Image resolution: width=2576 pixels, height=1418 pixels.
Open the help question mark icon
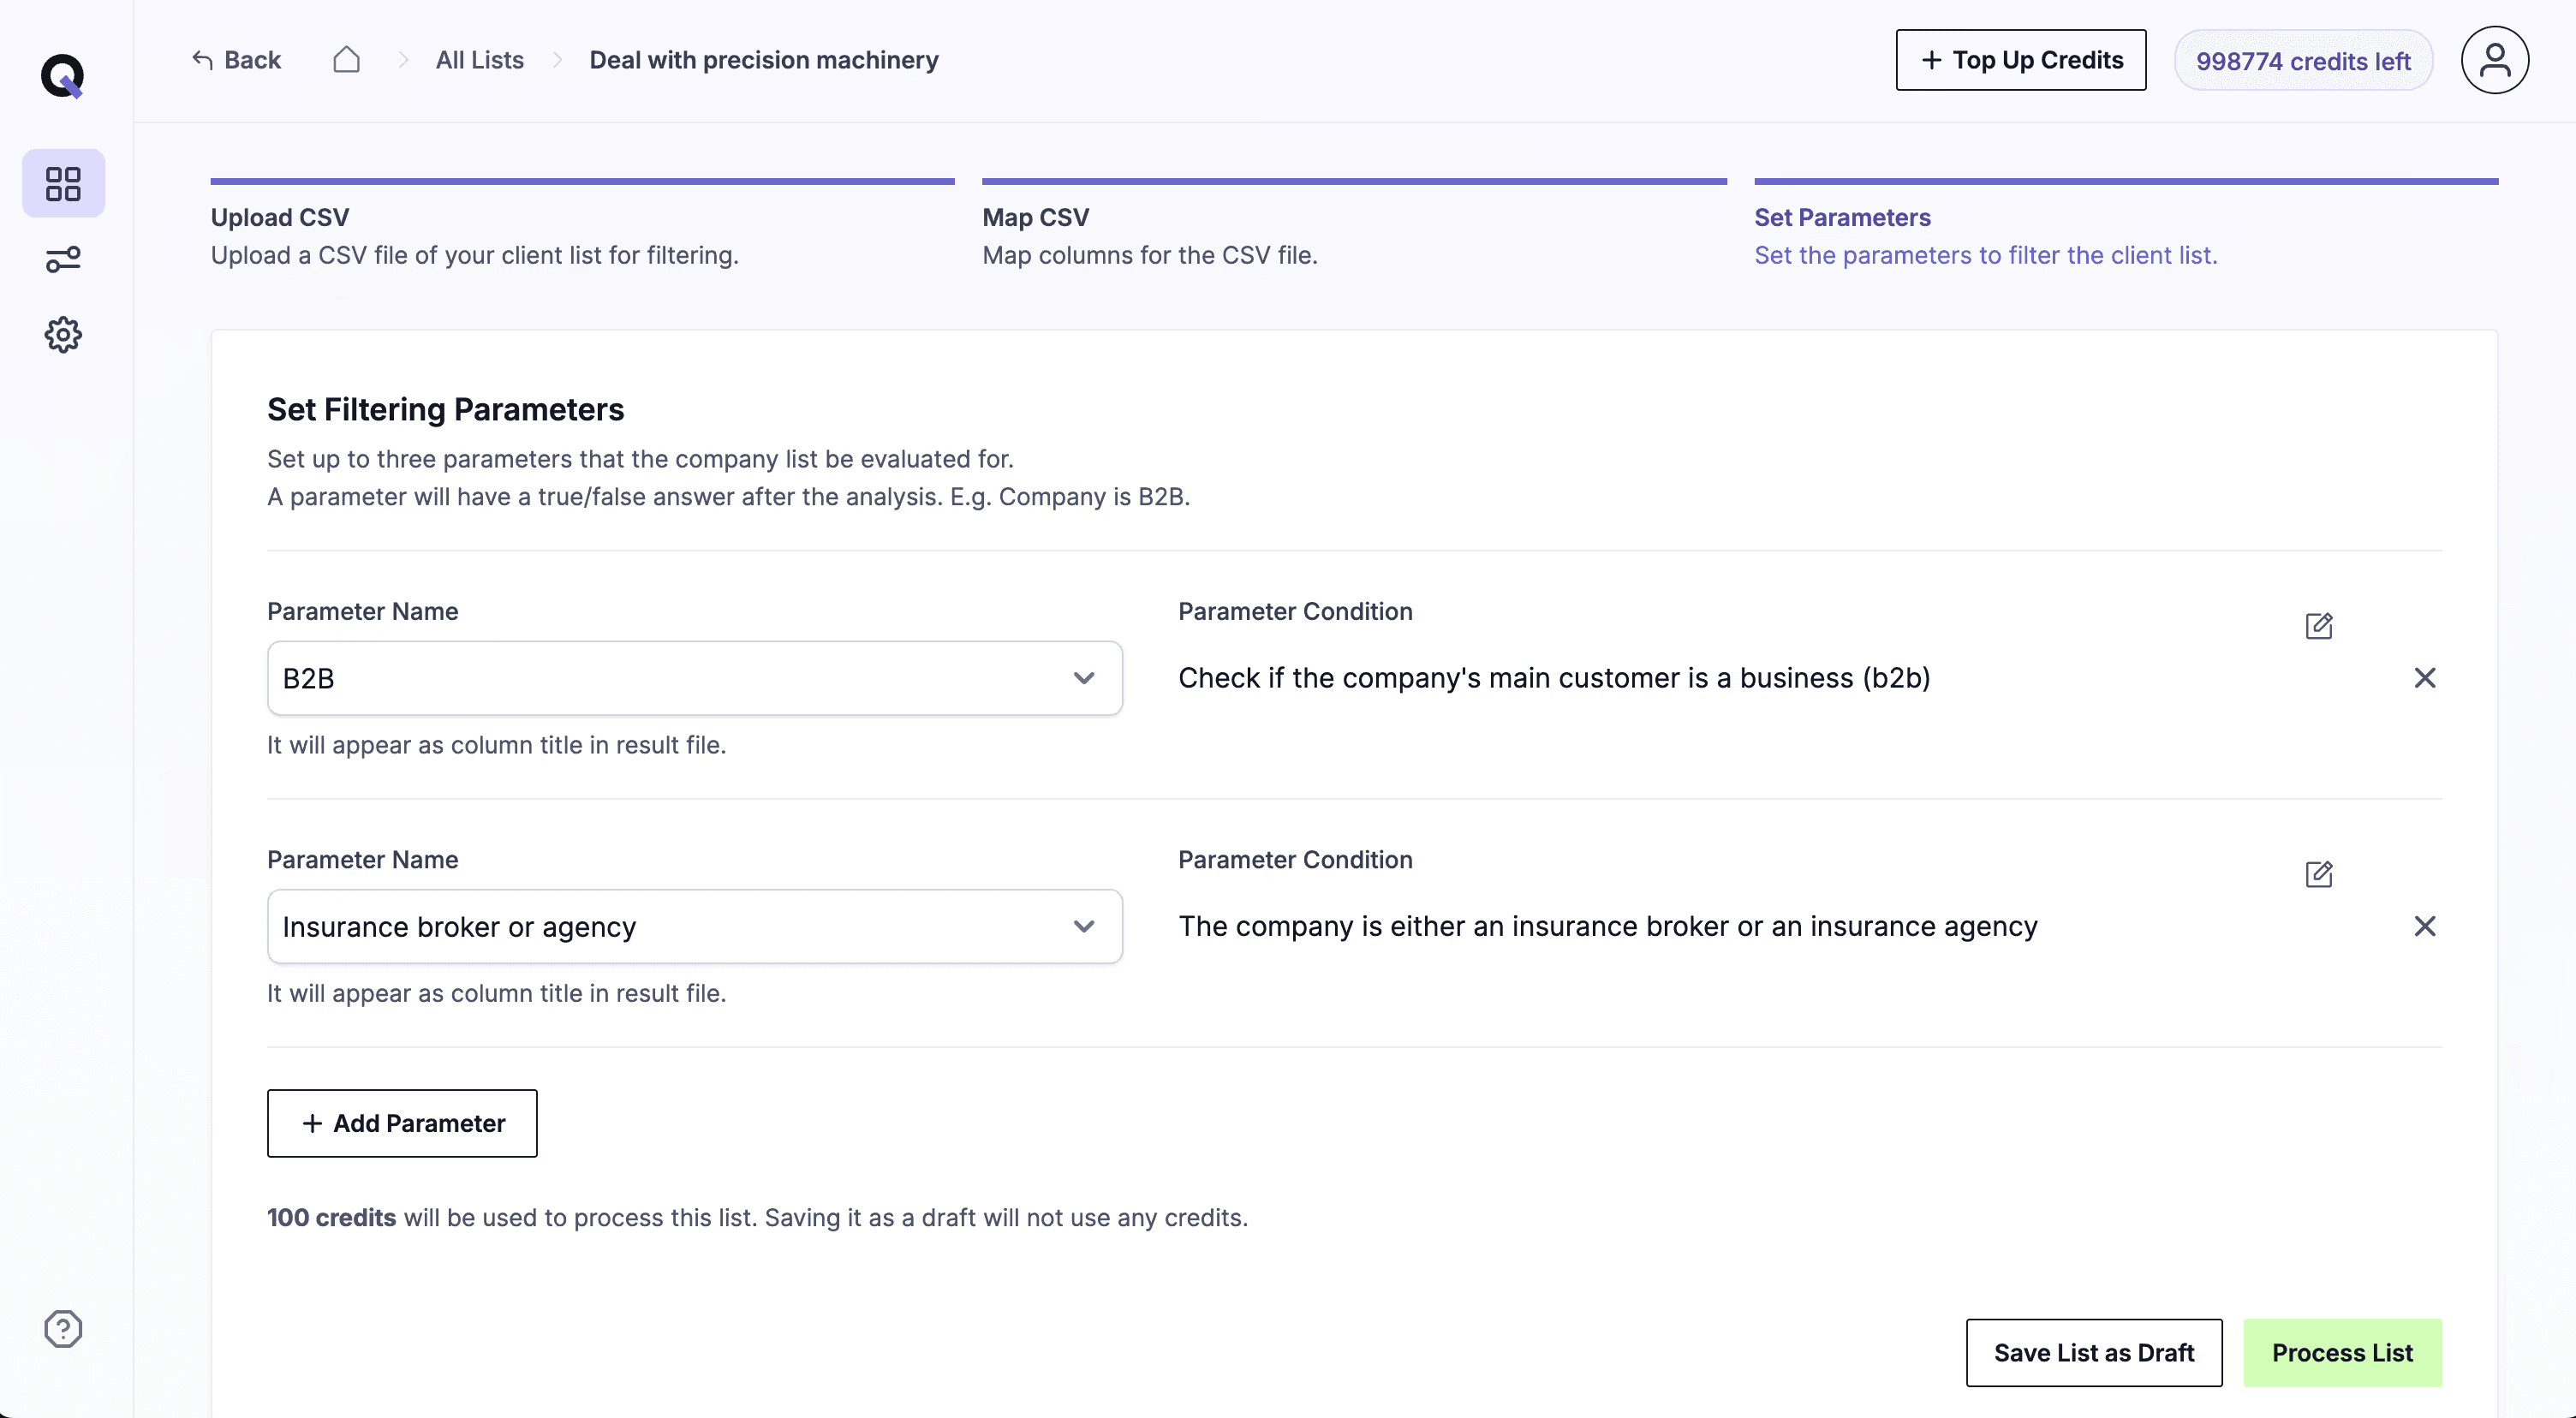pyautogui.click(x=63, y=1329)
